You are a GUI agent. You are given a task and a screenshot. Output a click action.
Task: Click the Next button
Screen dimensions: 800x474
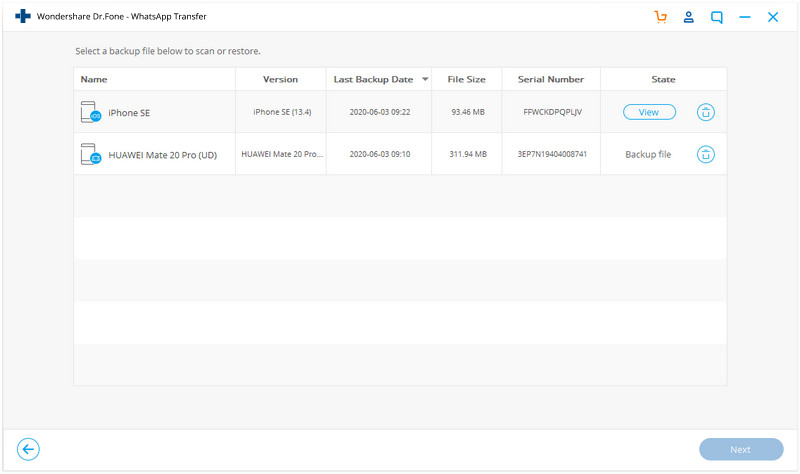741,449
